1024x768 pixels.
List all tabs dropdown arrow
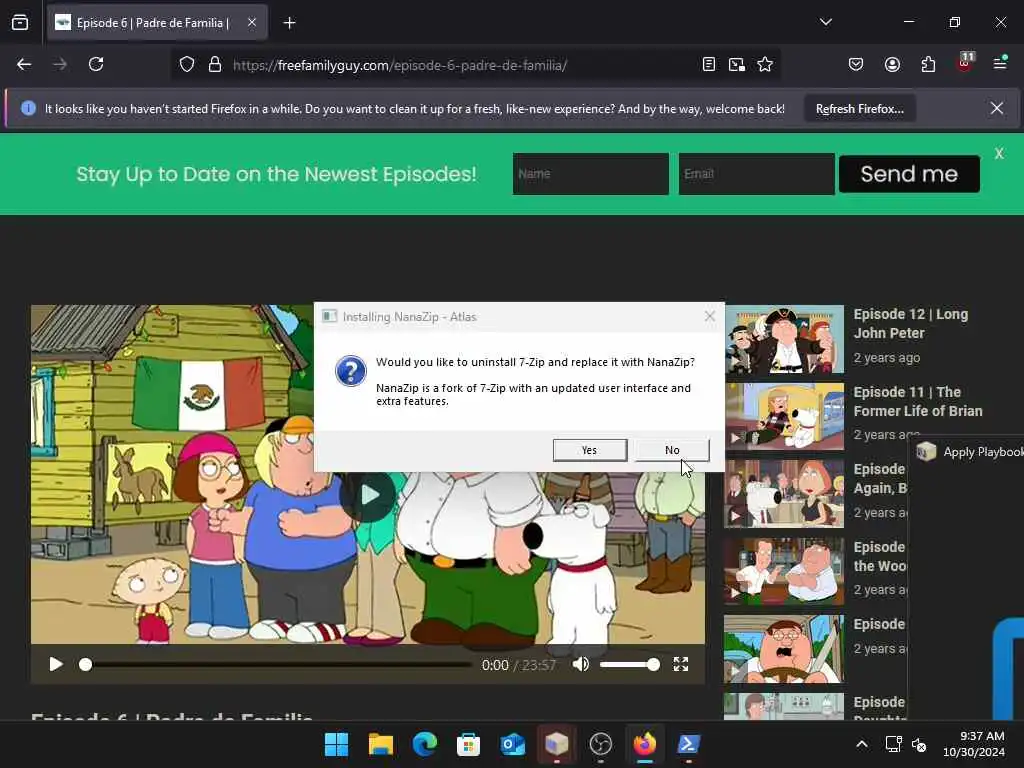(x=825, y=22)
